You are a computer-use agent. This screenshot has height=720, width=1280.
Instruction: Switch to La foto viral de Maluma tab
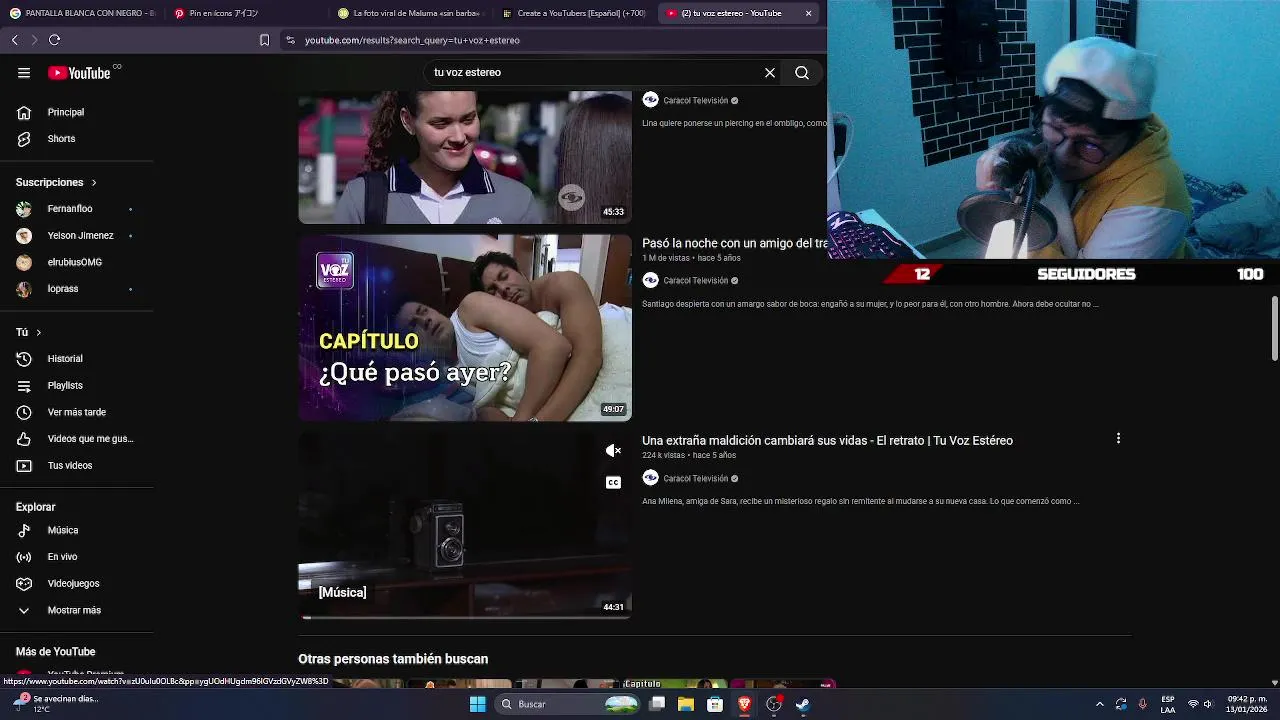click(410, 13)
